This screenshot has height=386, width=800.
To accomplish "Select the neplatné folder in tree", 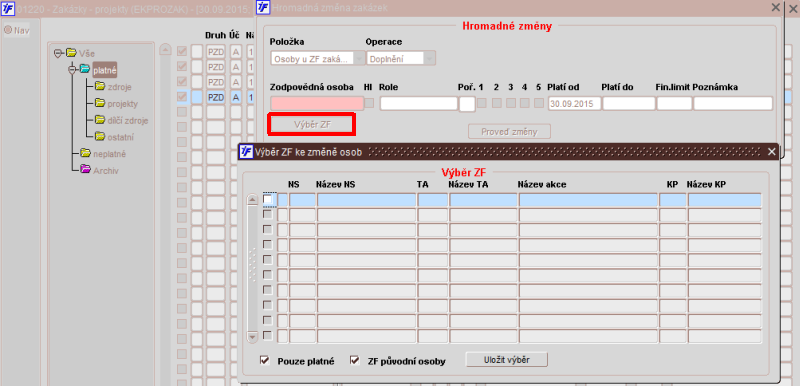I will click(109, 154).
